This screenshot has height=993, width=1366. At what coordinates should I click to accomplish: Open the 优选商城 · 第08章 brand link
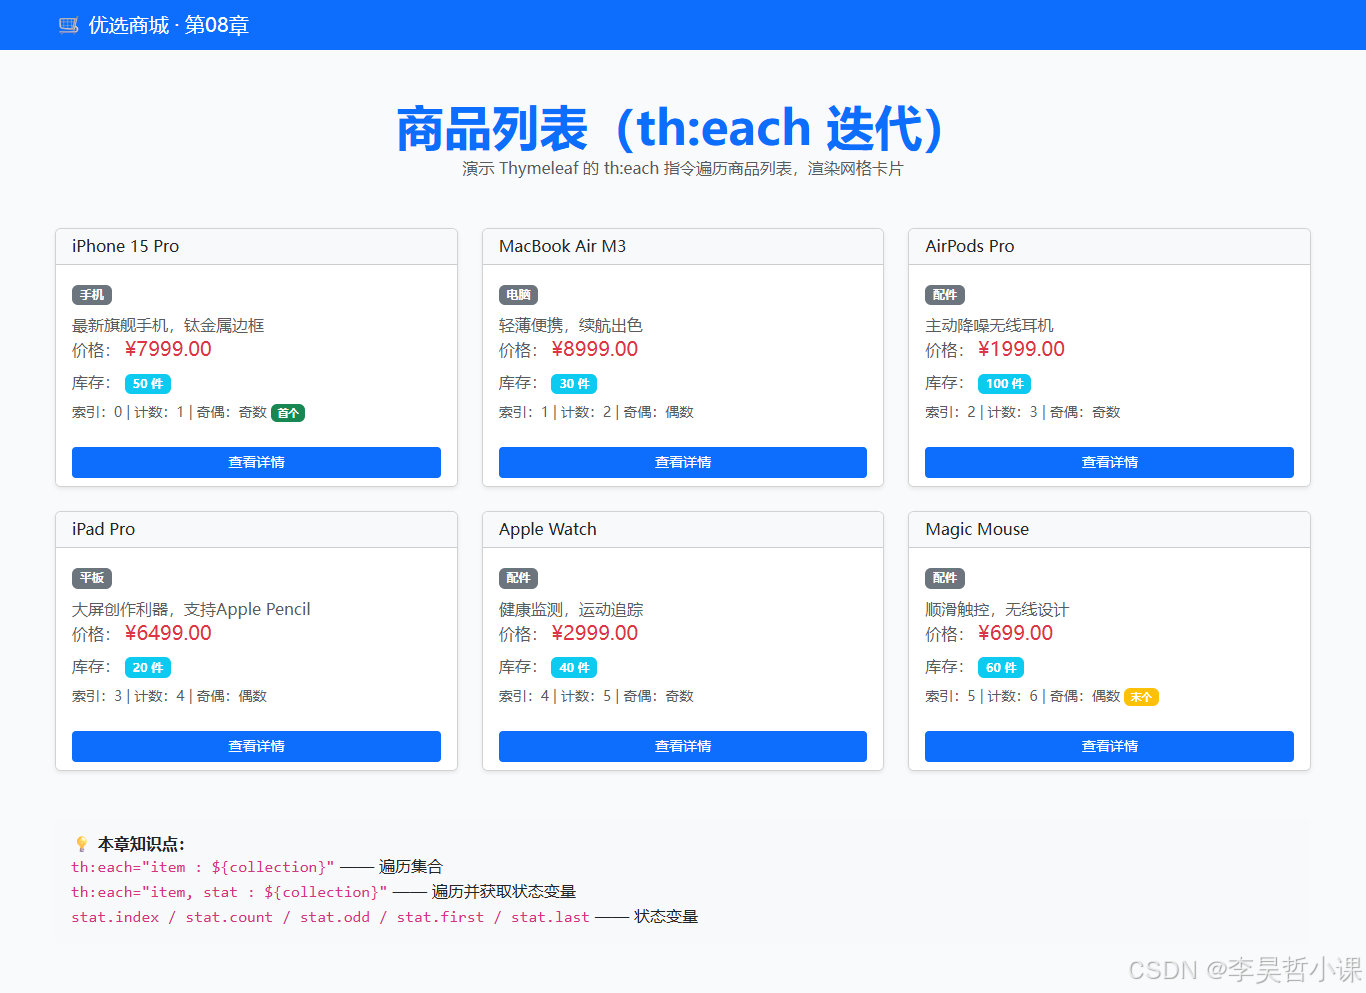[154, 25]
